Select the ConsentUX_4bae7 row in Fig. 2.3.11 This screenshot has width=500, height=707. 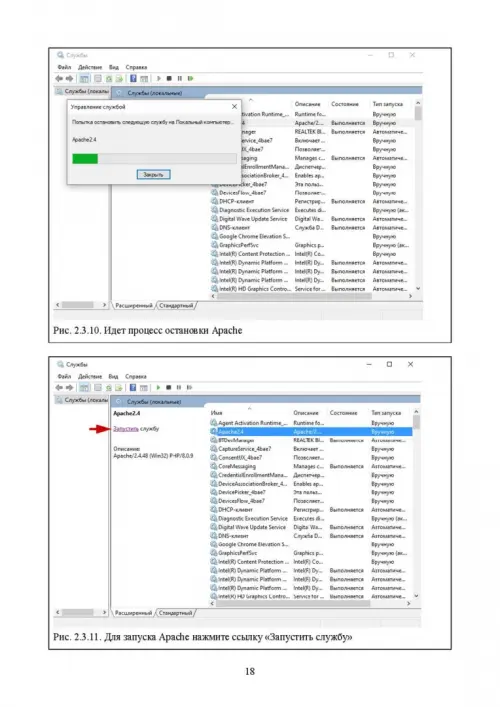click(x=311, y=458)
